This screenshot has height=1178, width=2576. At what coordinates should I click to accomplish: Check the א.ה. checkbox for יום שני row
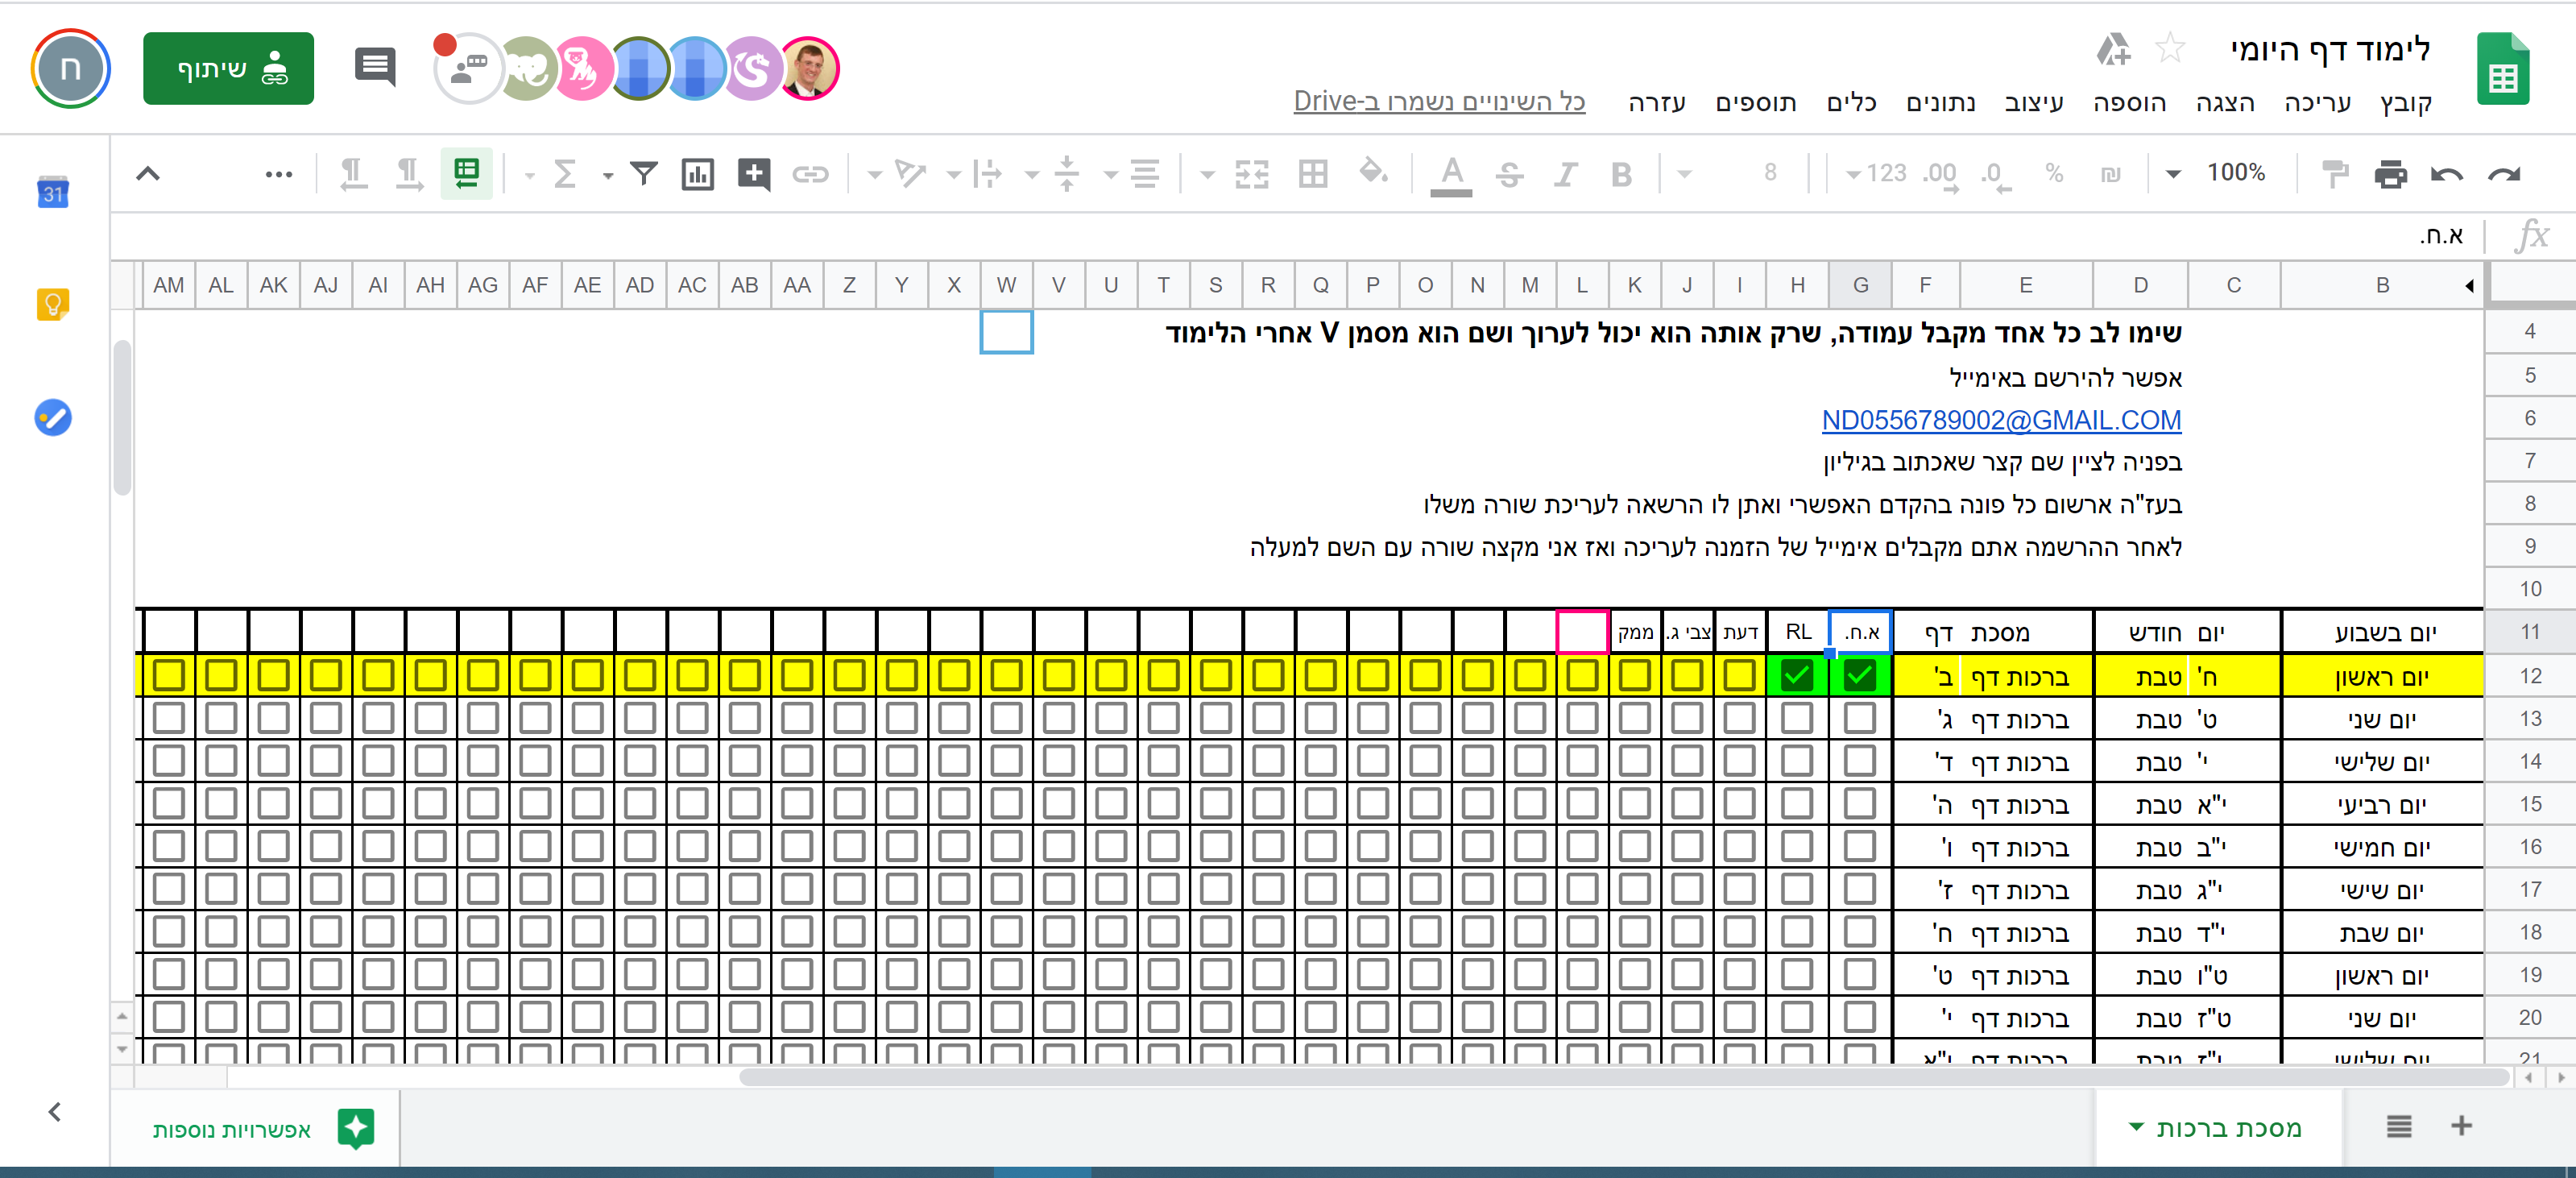tap(1858, 718)
